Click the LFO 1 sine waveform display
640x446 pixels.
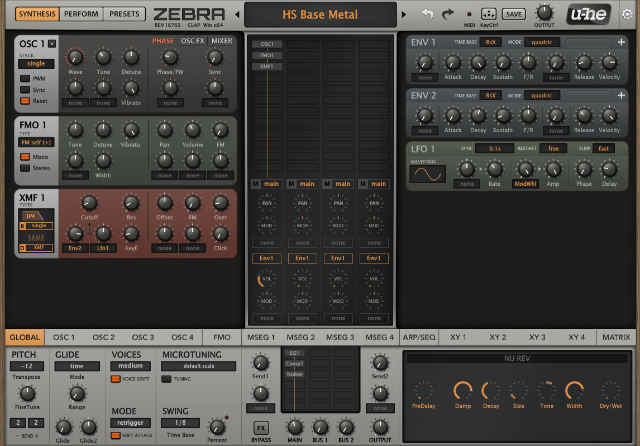[x=427, y=174]
